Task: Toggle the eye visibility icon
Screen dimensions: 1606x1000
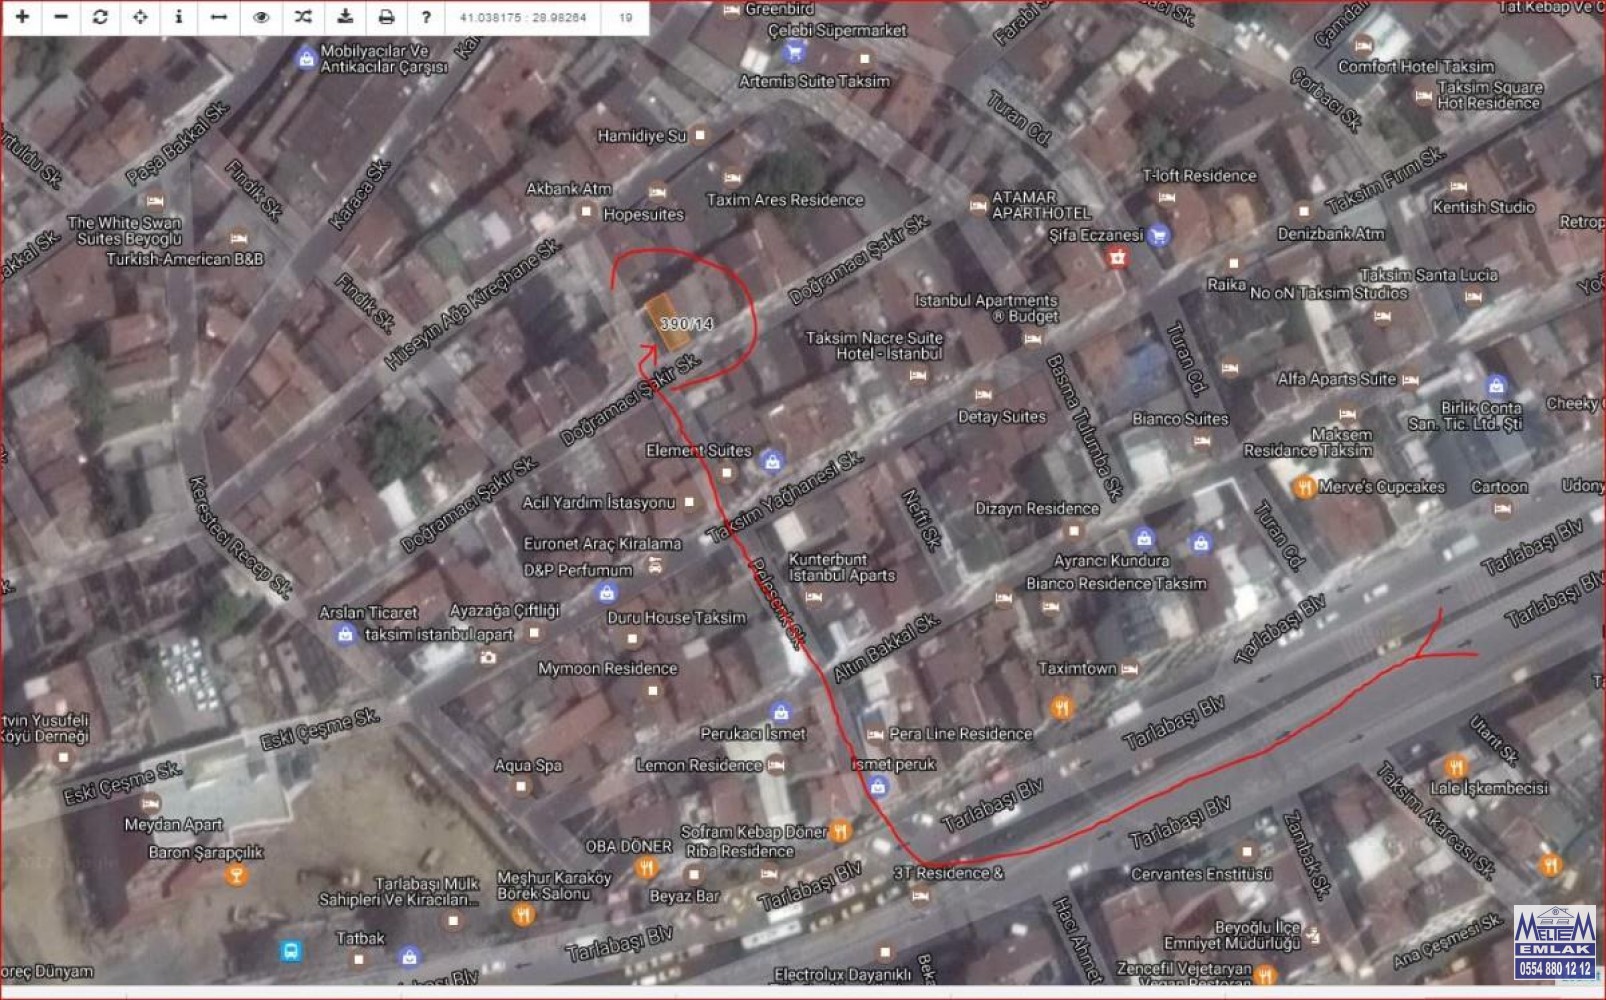Action: 261,17
